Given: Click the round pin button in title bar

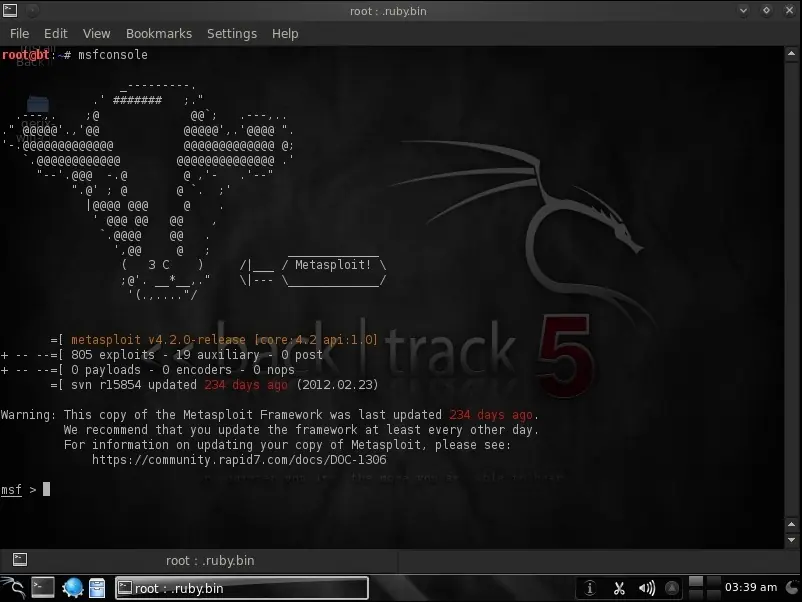Looking at the screenshot, I should (x=32, y=10).
